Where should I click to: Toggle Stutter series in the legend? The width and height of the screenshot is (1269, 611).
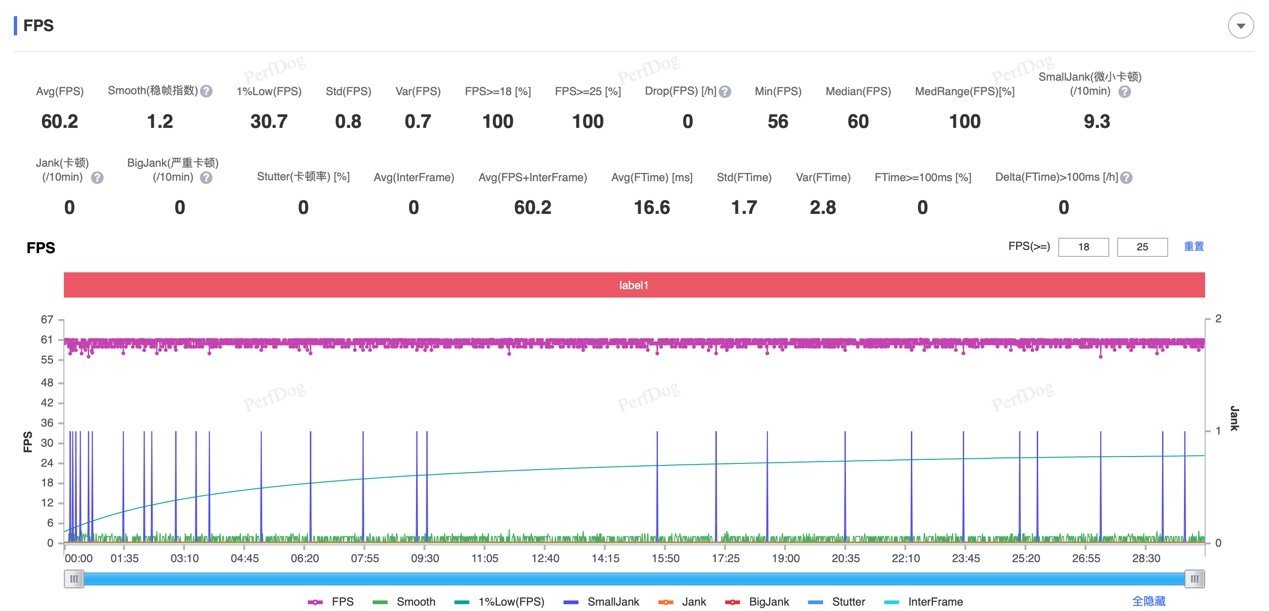835,602
